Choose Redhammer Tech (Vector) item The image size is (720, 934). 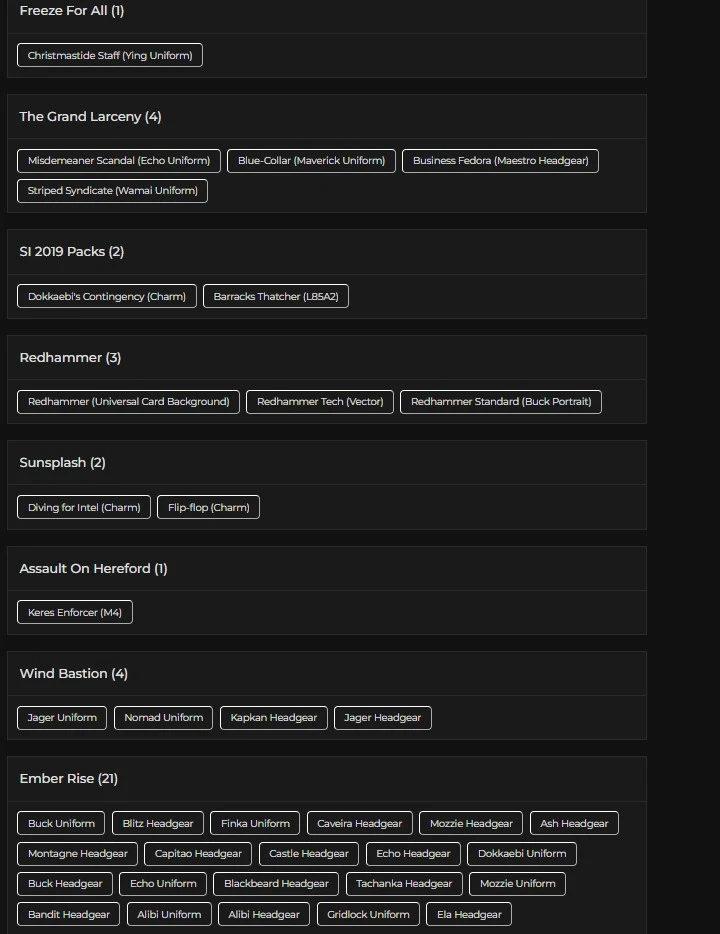(320, 401)
